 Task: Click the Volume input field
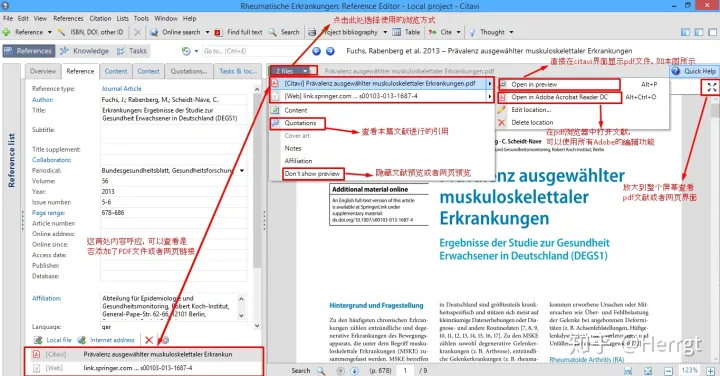point(174,181)
